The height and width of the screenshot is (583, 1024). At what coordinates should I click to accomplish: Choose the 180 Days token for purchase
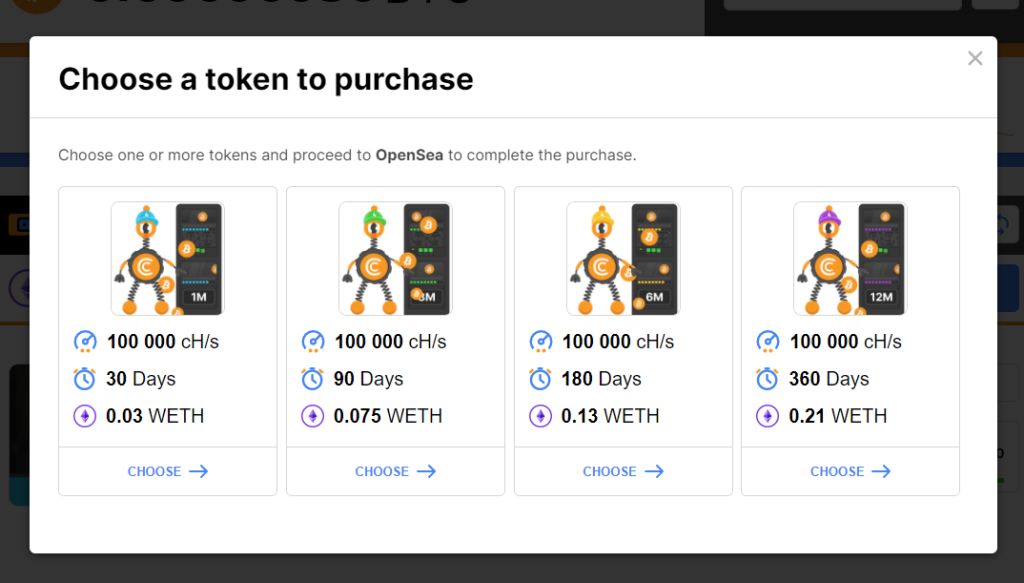pos(623,471)
